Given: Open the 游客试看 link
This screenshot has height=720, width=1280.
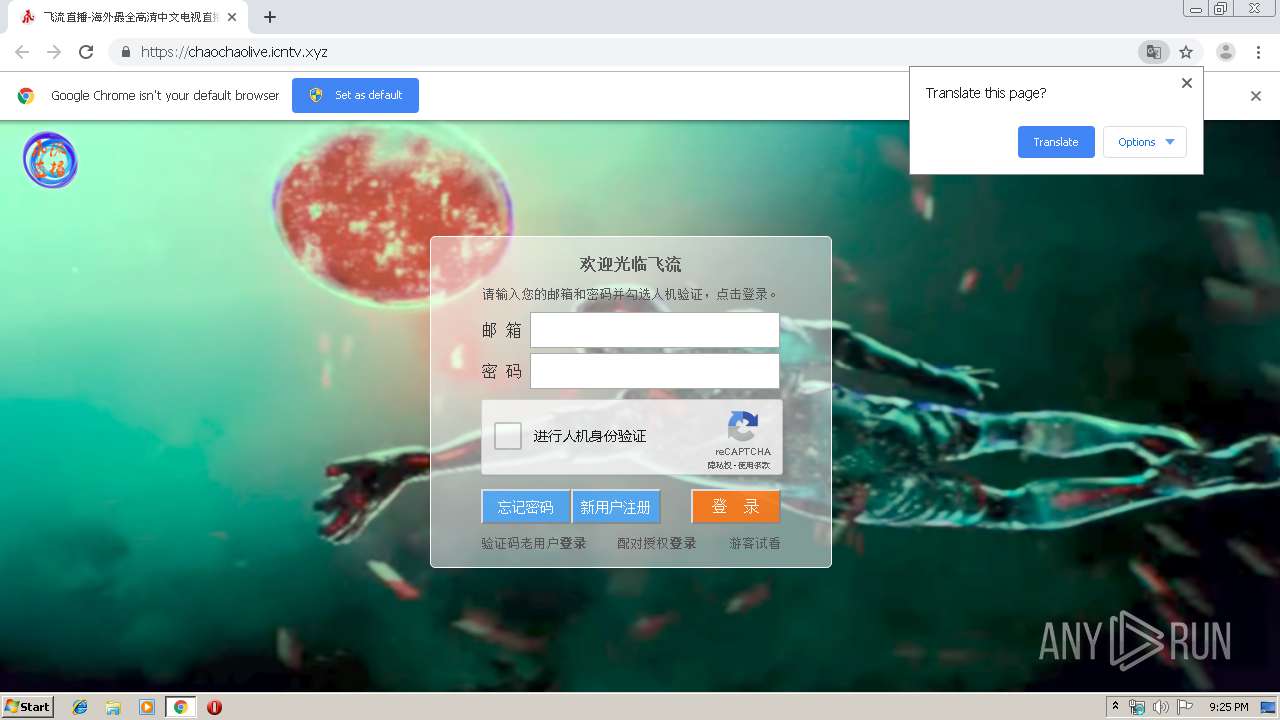Looking at the screenshot, I should coord(755,543).
